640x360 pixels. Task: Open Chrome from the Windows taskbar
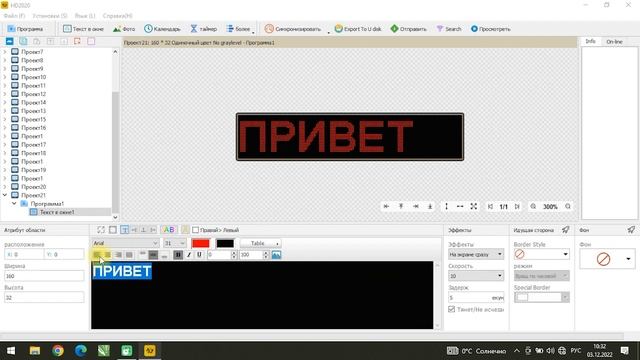pyautogui.click(x=58, y=351)
